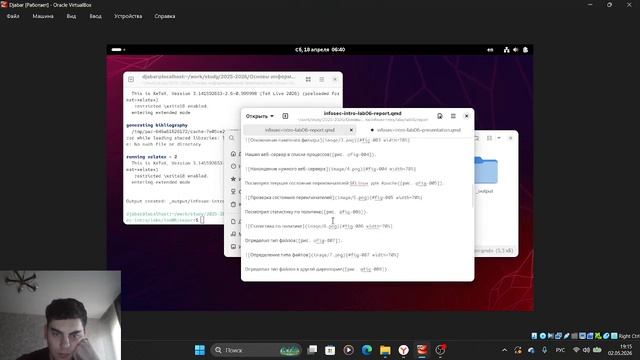This screenshot has width=640, height=360.
Task: Open the Устройства menu
Action: [x=128, y=16]
